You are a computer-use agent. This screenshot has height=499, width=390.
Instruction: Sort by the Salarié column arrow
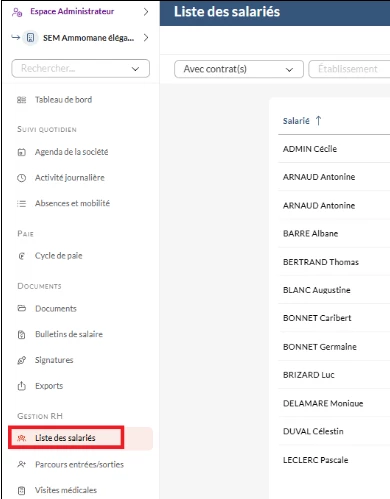(x=318, y=121)
